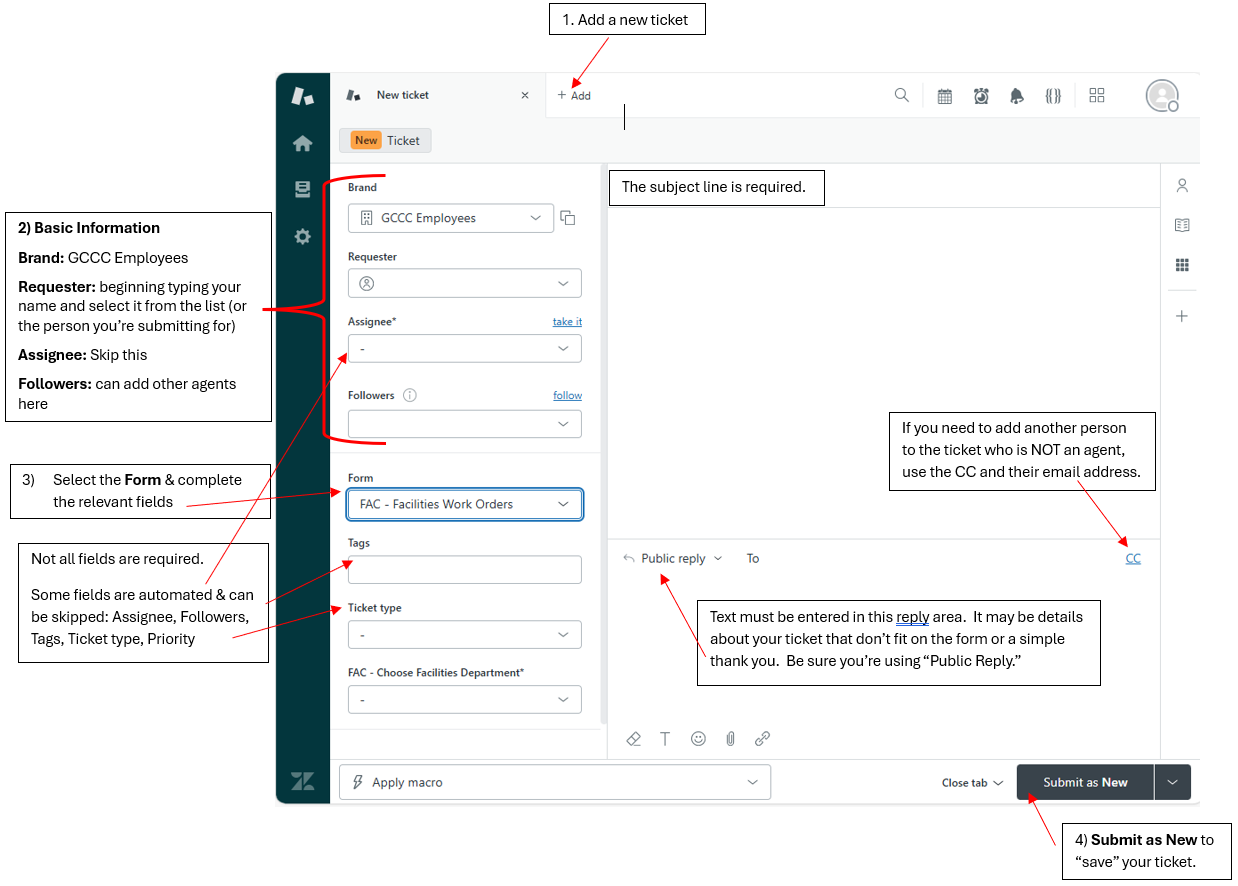Select the Home icon in the left sidebar
Viewport: 1238px width, 886px height.
point(303,143)
